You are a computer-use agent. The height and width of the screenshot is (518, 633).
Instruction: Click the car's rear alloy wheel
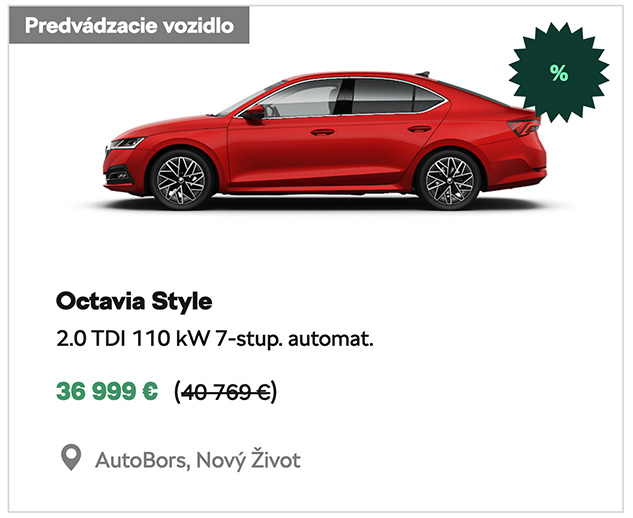pyautogui.click(x=449, y=180)
